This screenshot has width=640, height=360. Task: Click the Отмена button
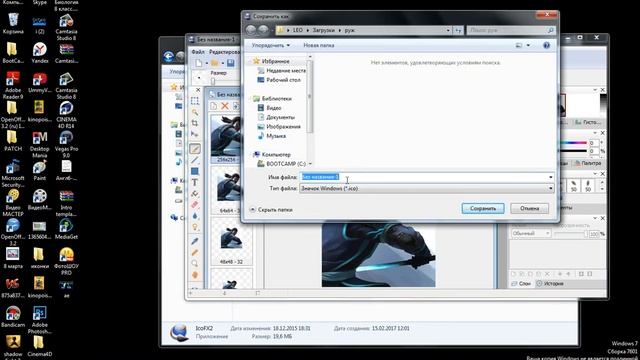(529, 209)
